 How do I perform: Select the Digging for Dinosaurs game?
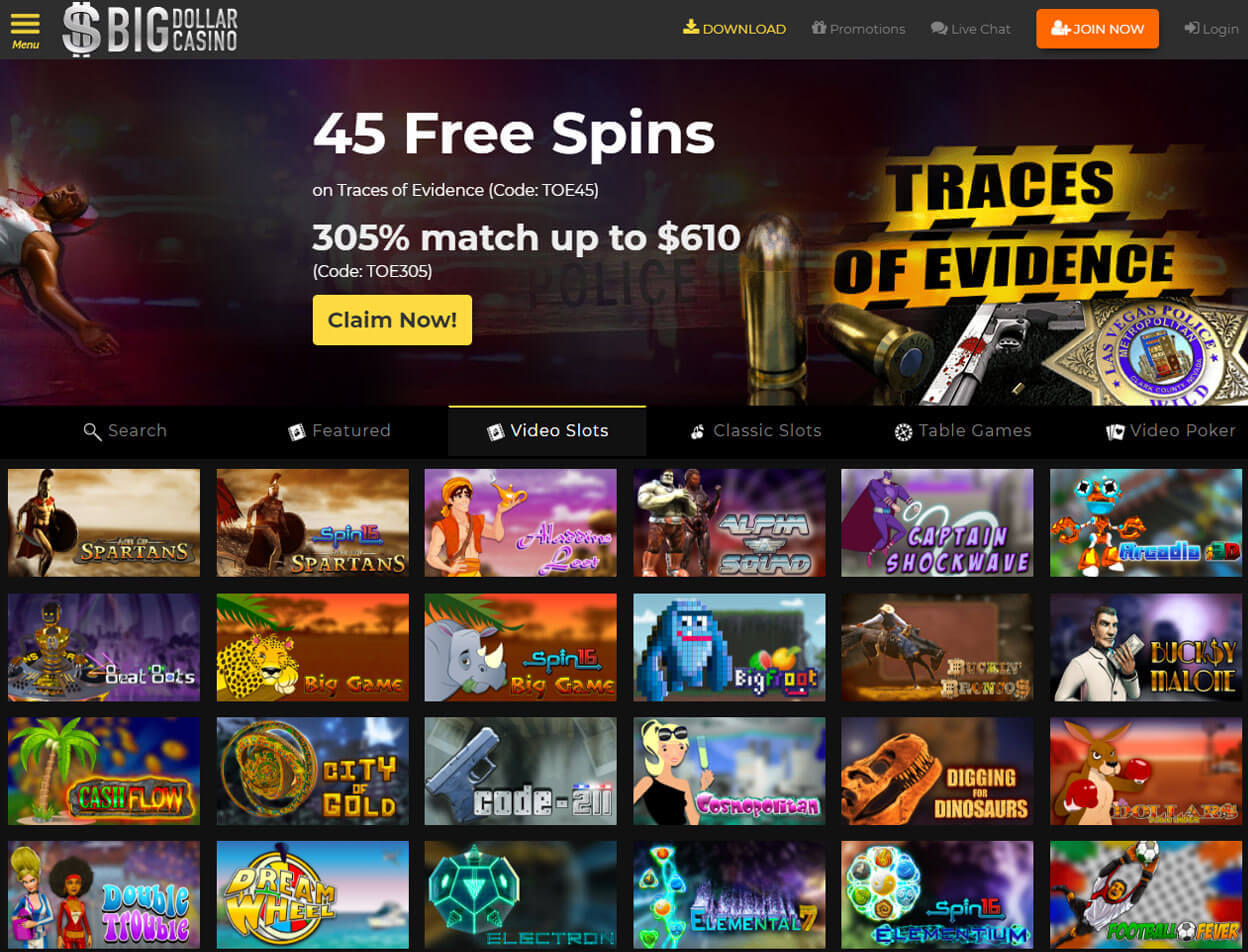pos(937,771)
